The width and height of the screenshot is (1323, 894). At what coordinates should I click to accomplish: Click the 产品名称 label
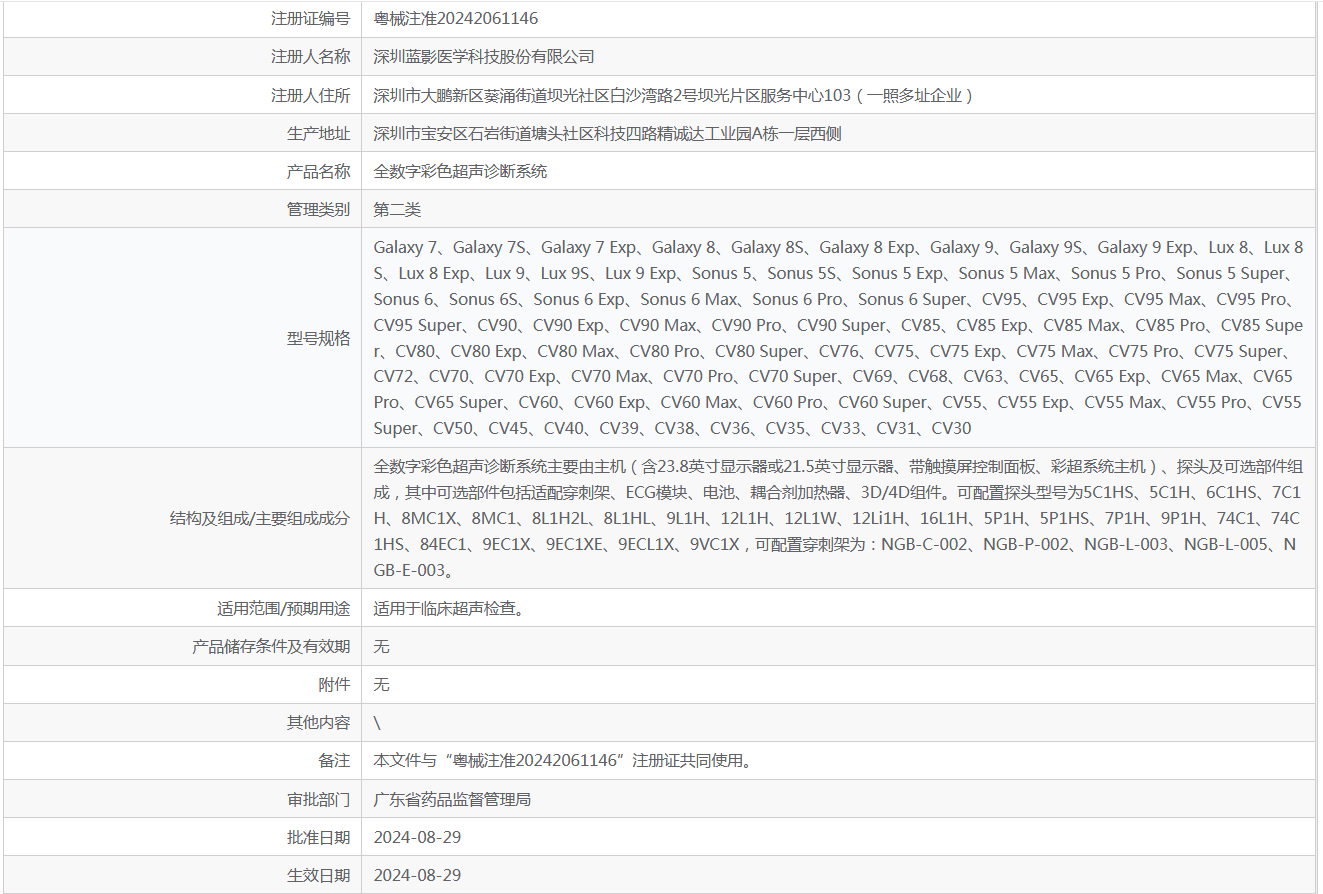pyautogui.click(x=319, y=171)
